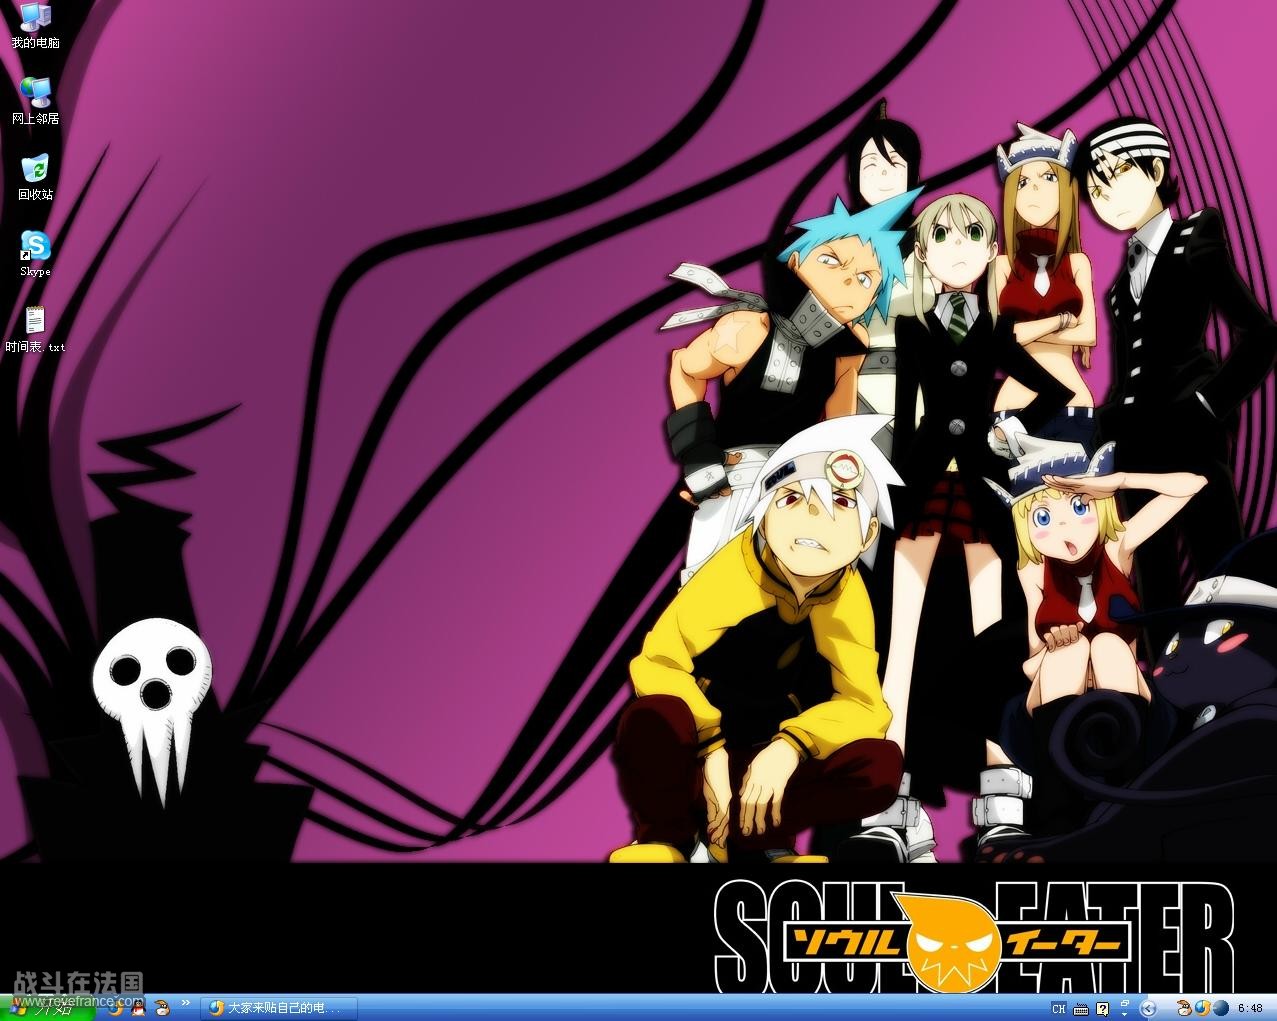Click the dark globe tray icon
The height and width of the screenshot is (1021, 1277).
point(1221,1008)
